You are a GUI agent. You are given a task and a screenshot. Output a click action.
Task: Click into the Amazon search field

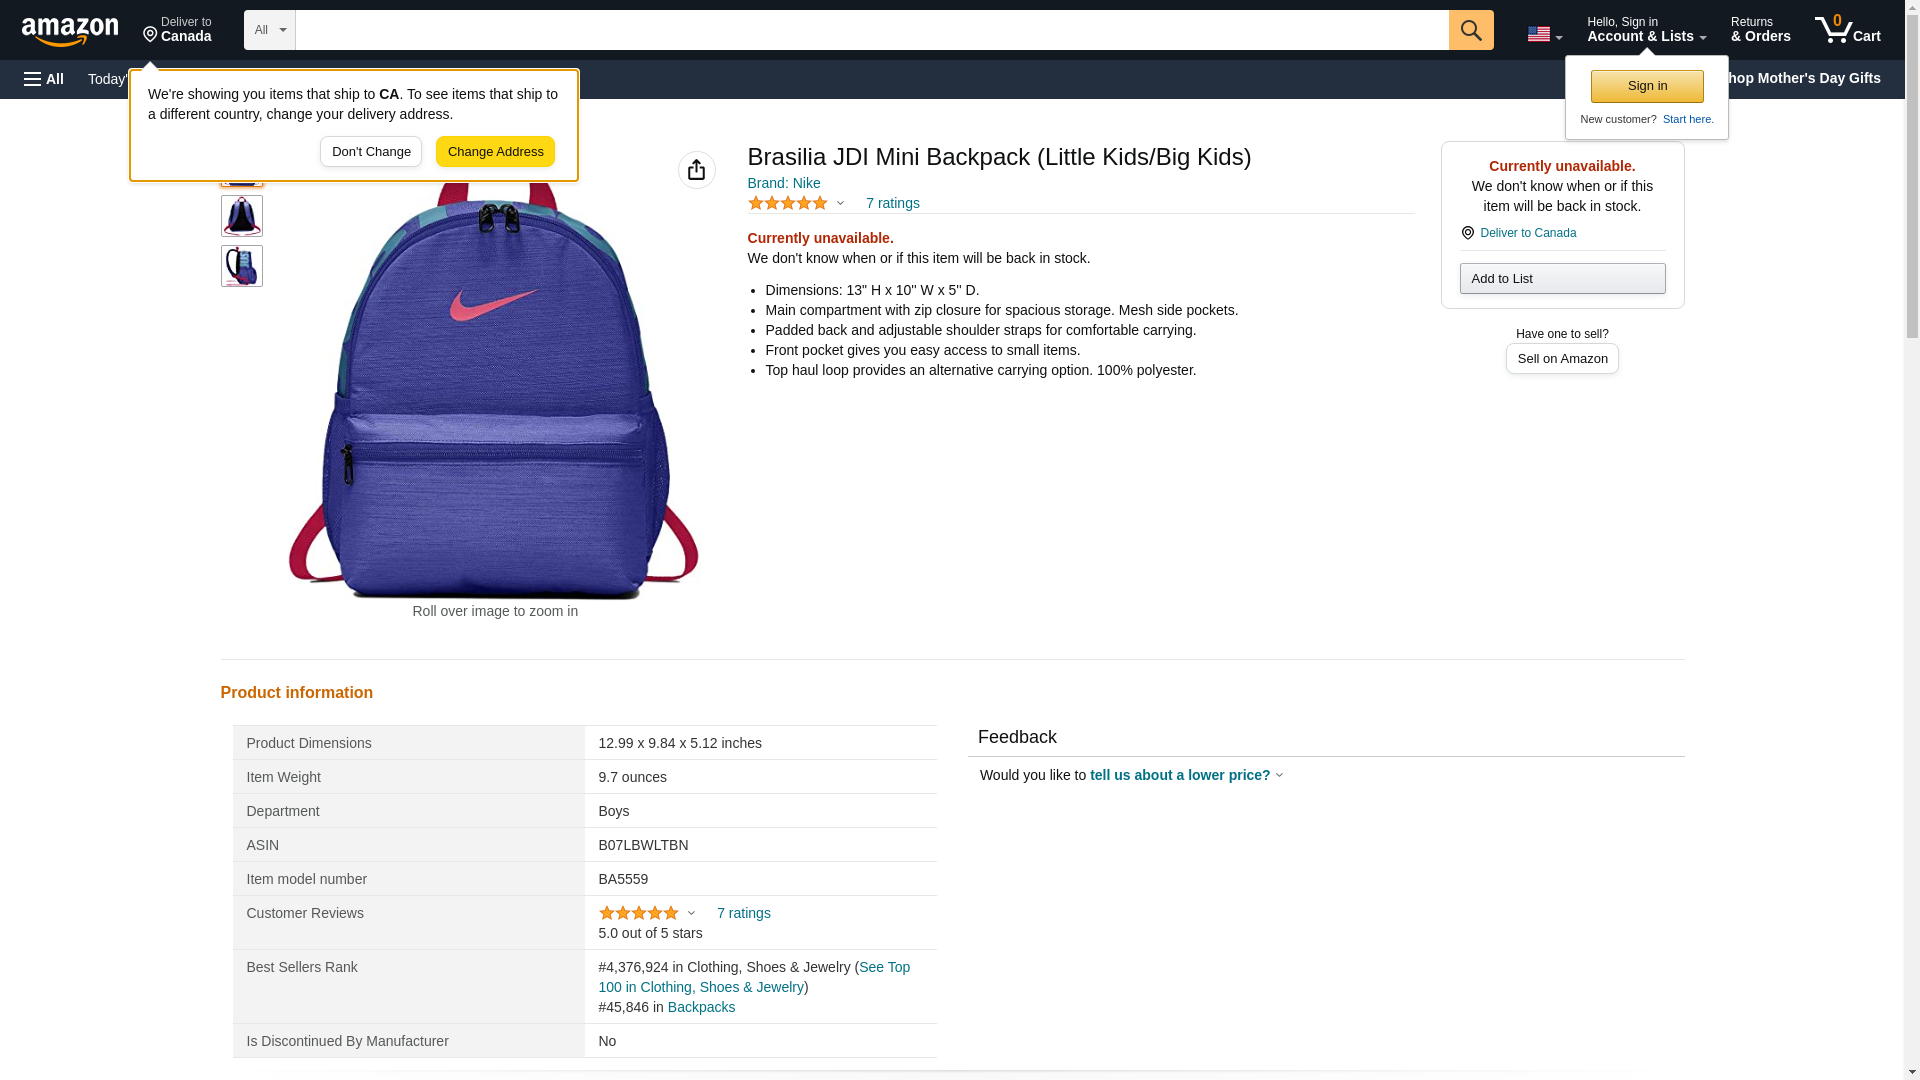click(x=870, y=30)
